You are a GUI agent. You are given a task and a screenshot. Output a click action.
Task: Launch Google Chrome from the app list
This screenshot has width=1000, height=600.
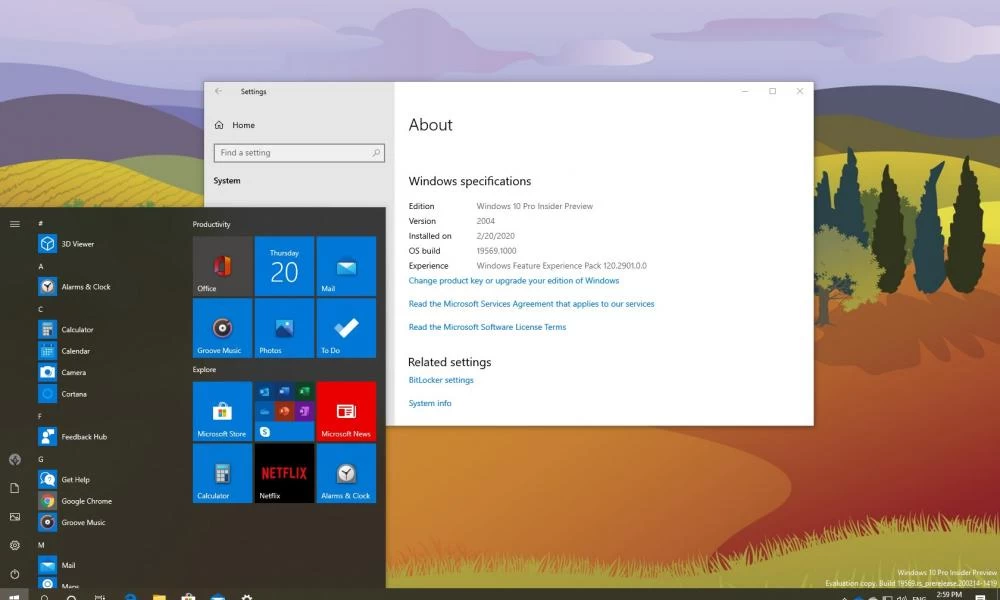click(x=86, y=501)
